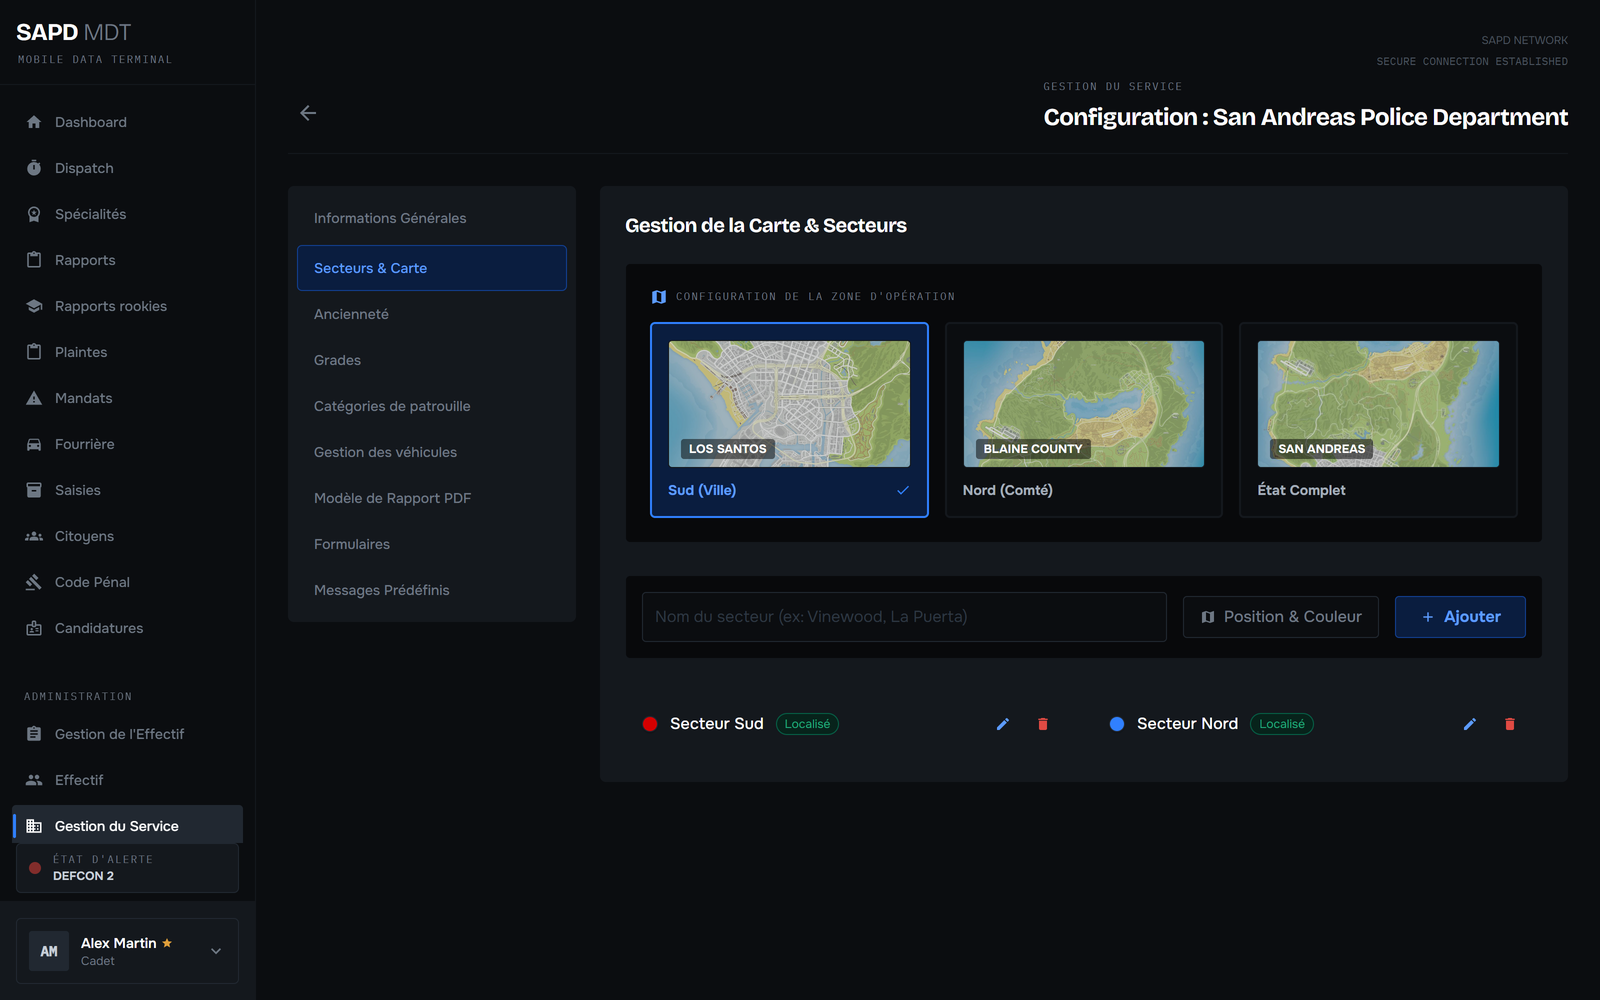
Task: Delete Secteur Sud with trash icon
Action: (1043, 724)
